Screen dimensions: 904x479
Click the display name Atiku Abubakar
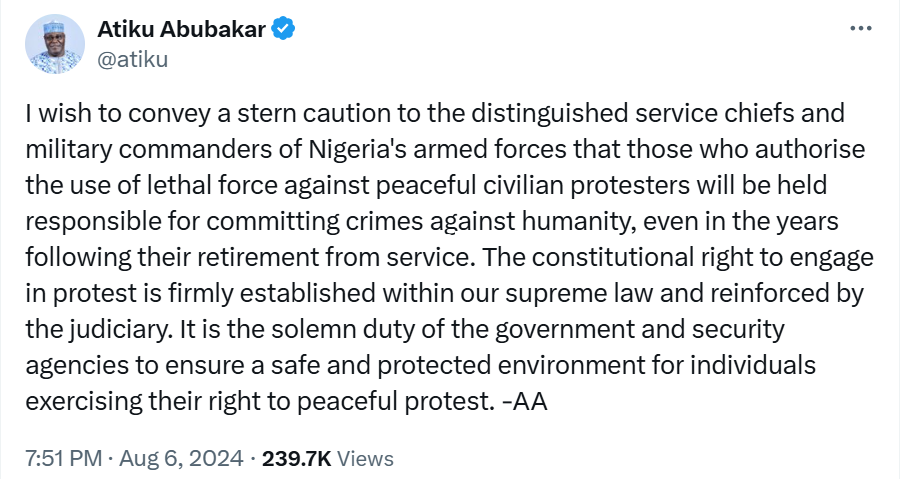[181, 29]
